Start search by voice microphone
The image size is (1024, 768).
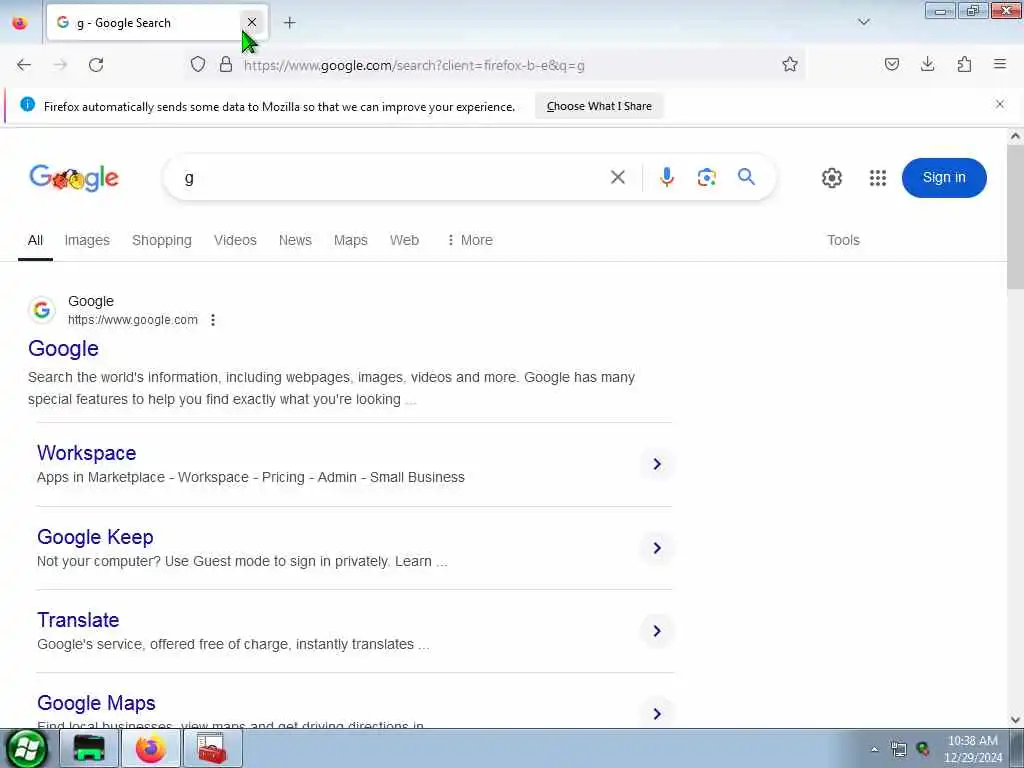click(x=666, y=177)
